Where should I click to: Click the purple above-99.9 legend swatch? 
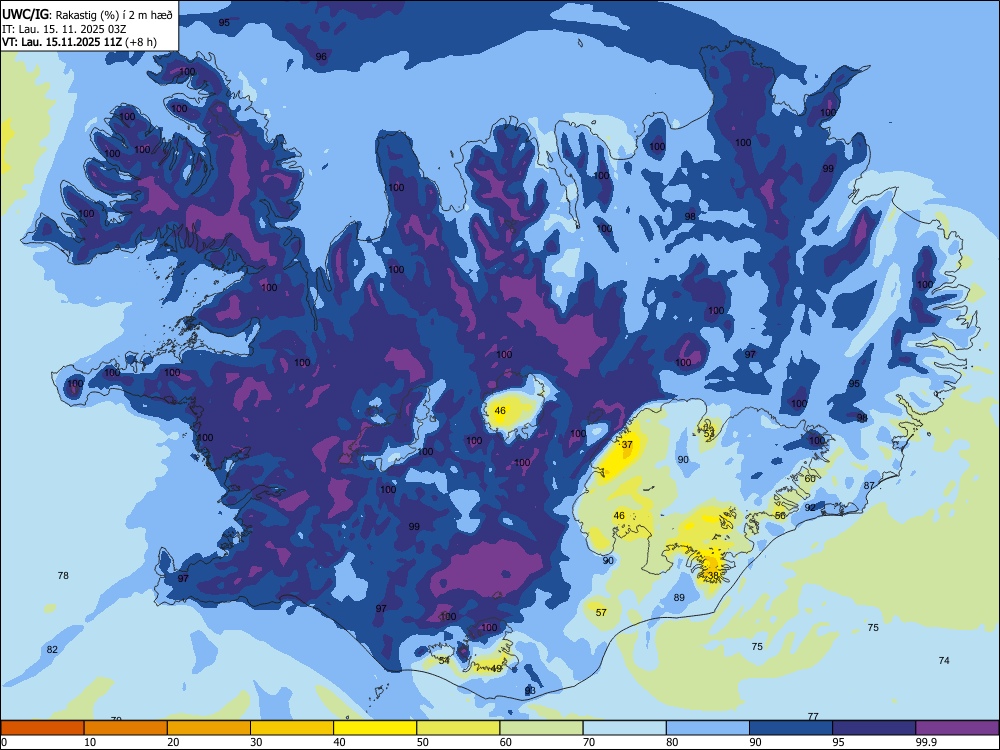[x=957, y=728]
